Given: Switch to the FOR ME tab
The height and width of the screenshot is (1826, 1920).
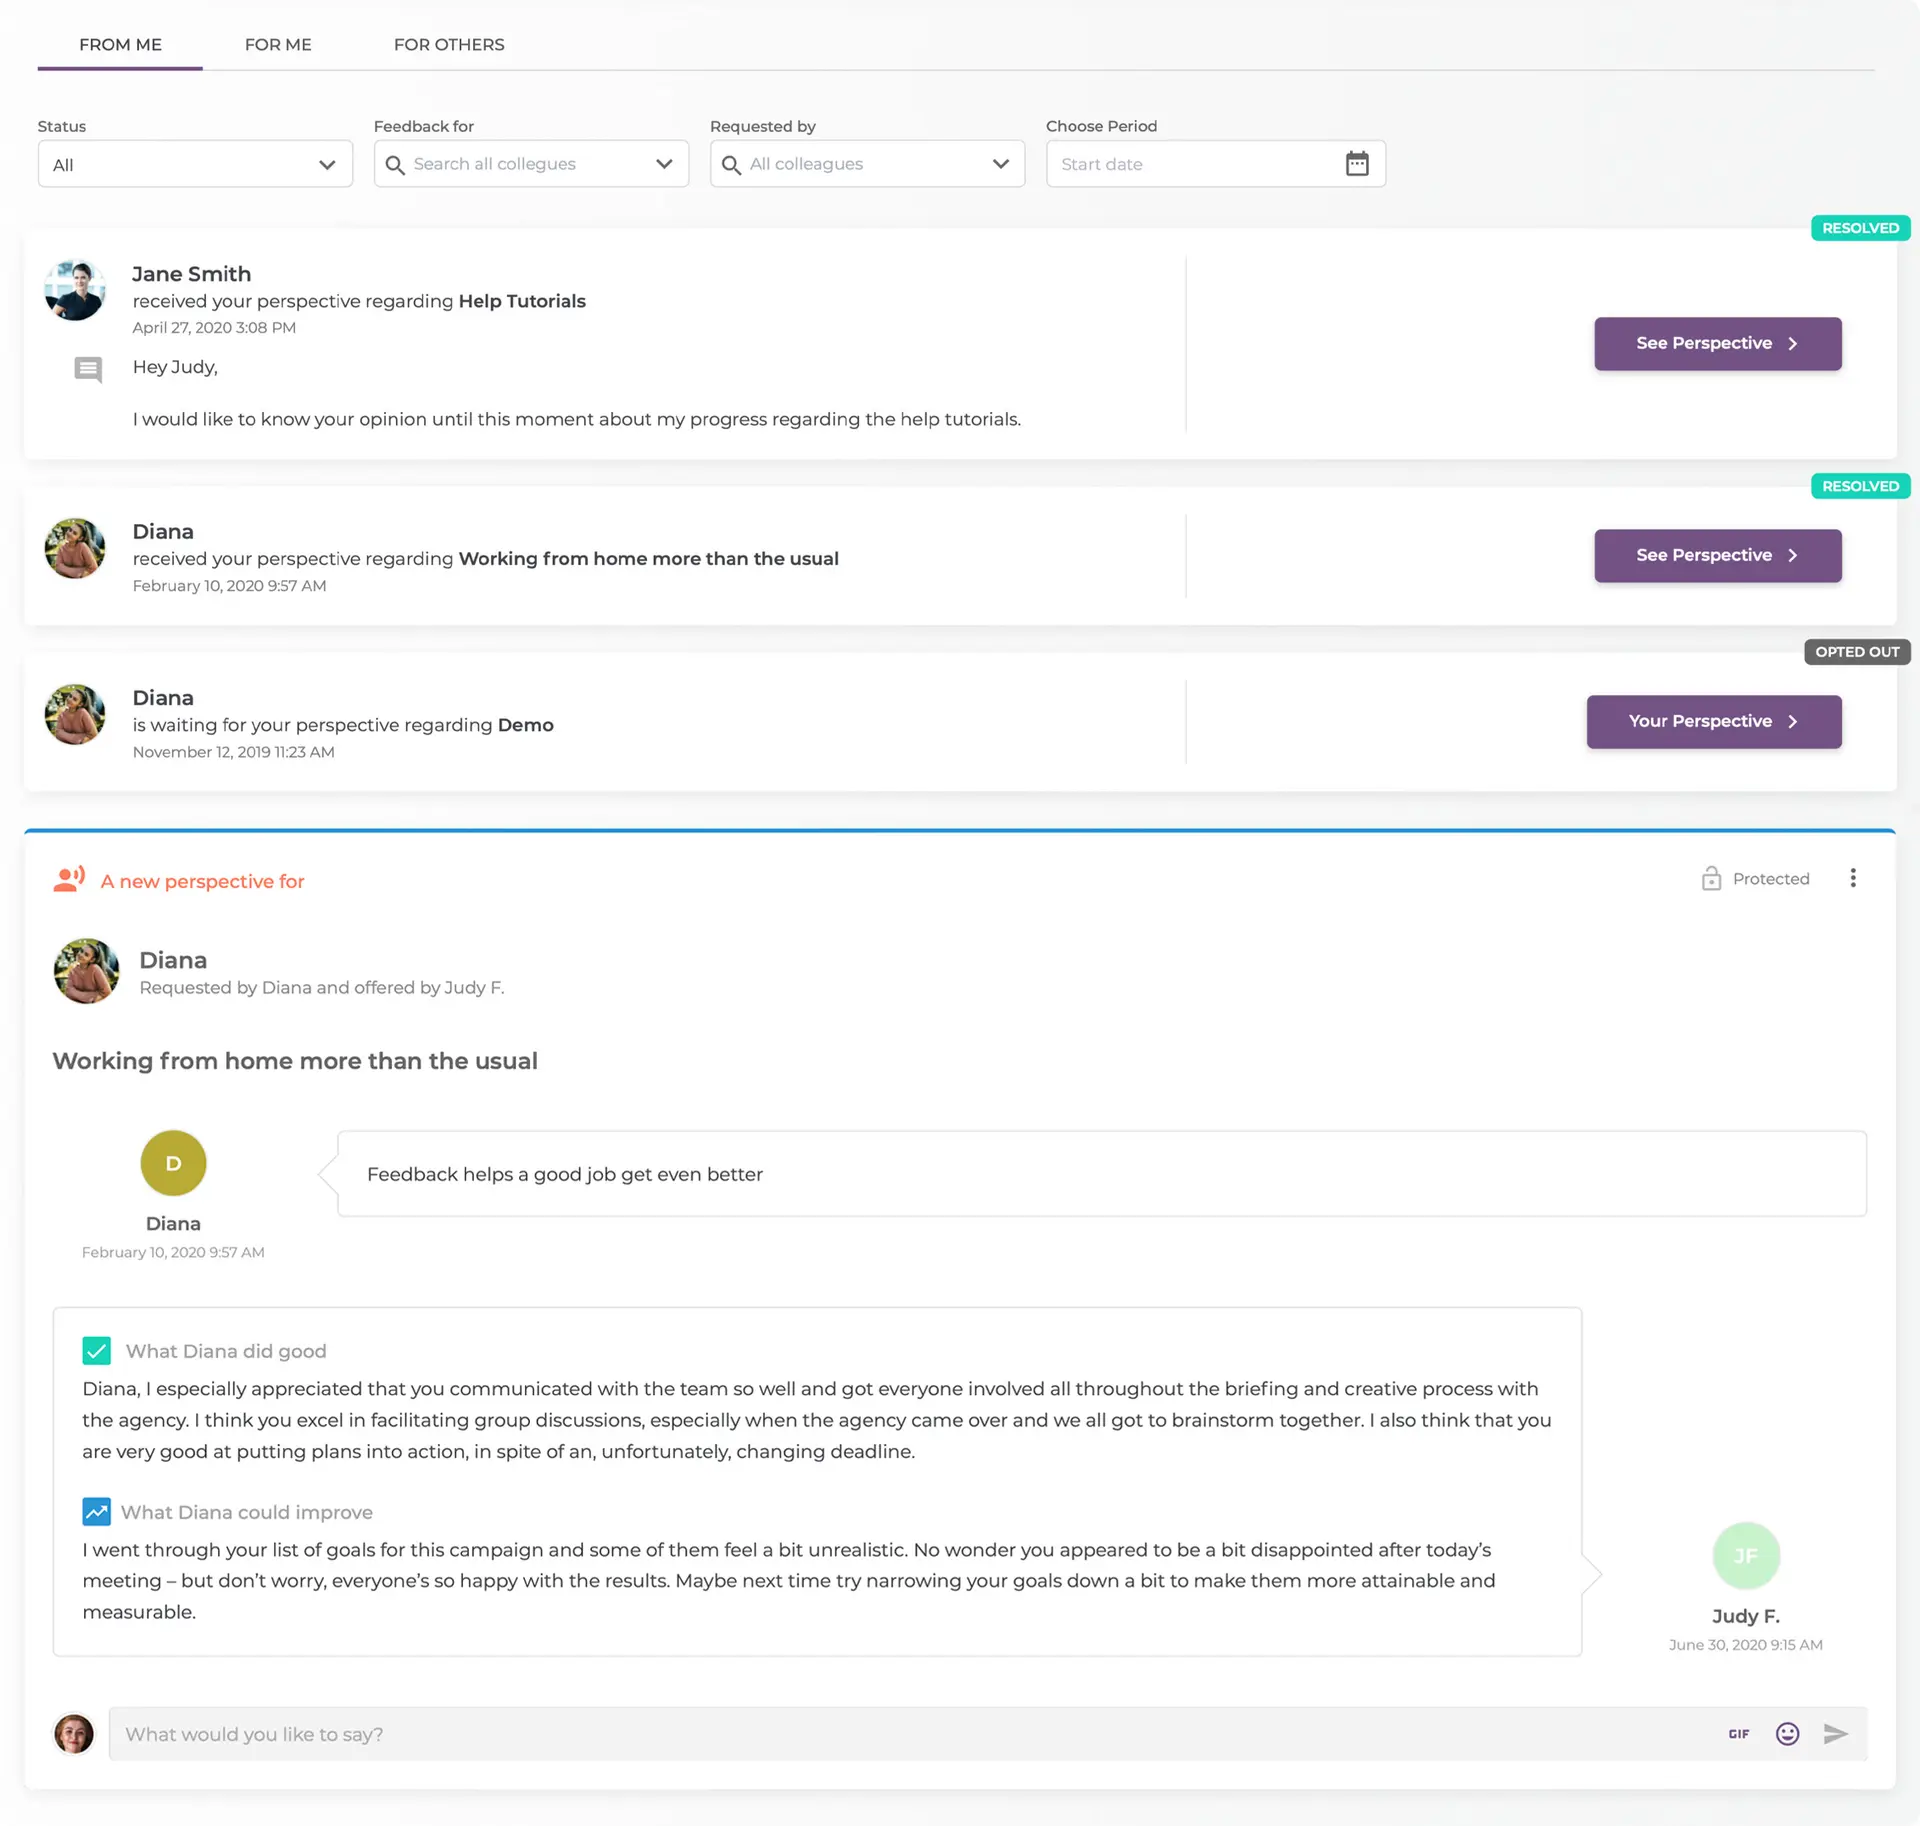Looking at the screenshot, I should pos(278,45).
